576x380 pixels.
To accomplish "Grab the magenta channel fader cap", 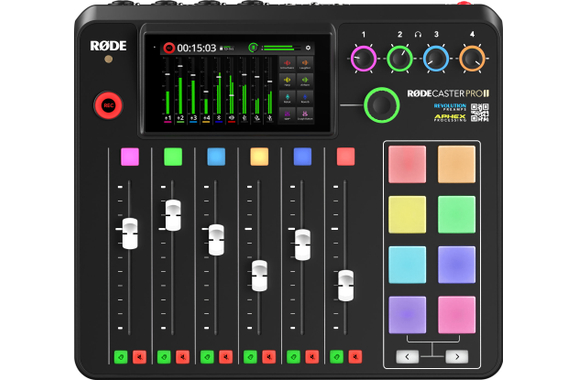I will [x=130, y=234].
